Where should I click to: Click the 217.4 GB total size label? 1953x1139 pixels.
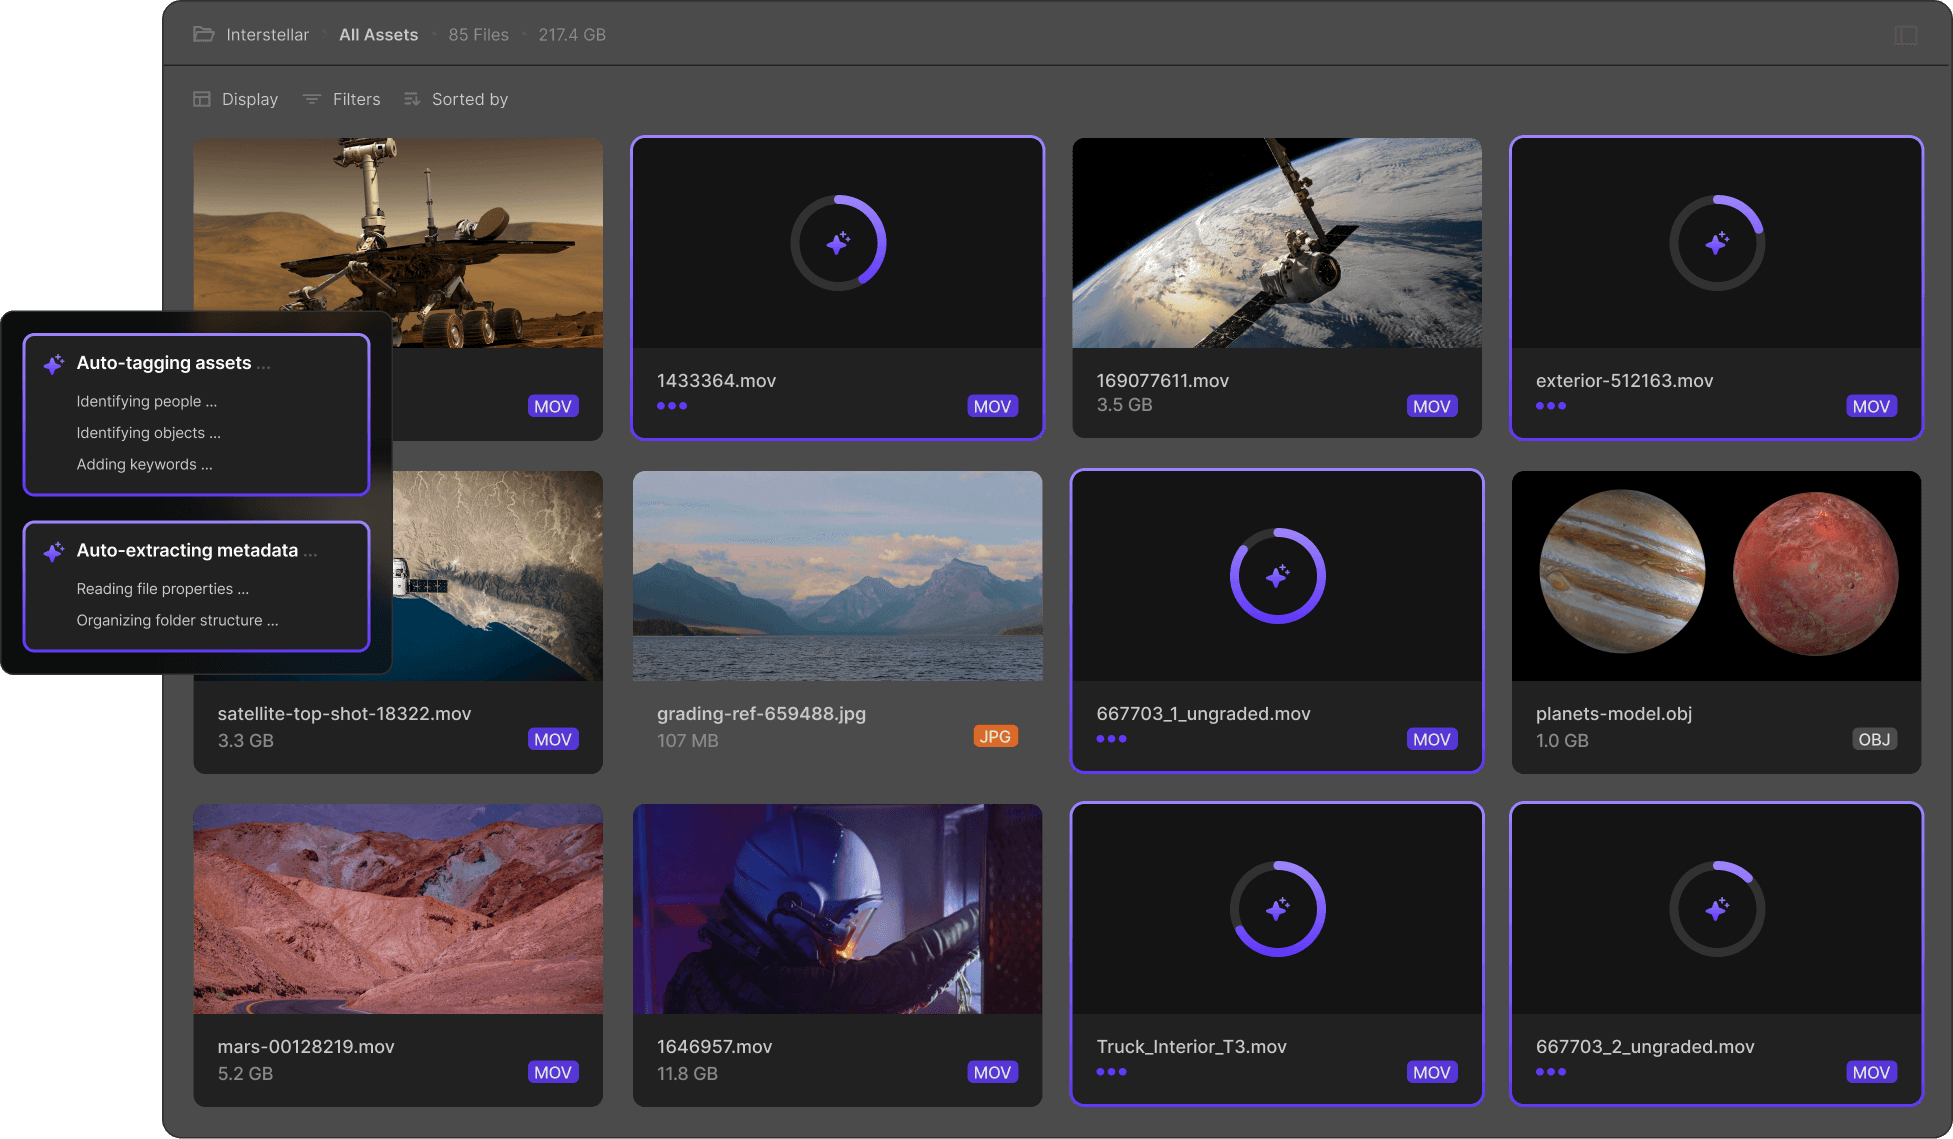tap(572, 34)
